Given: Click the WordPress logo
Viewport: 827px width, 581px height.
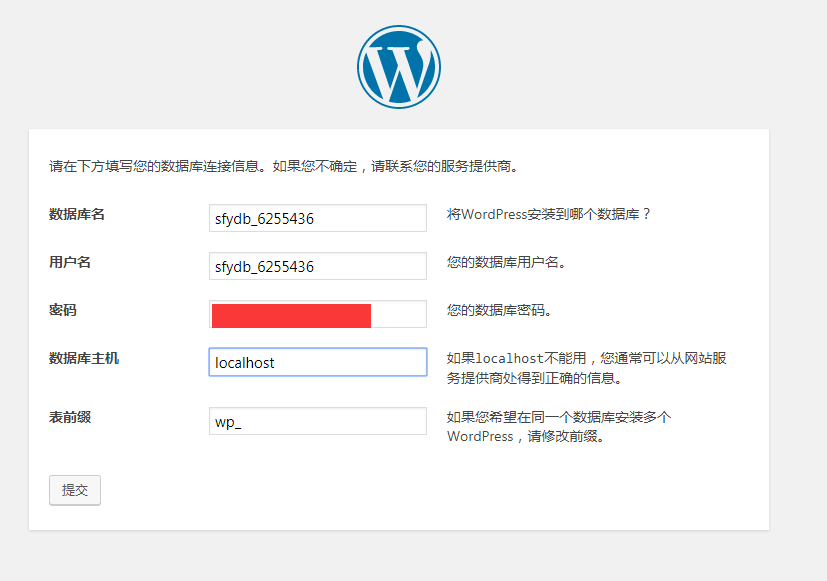Looking at the screenshot, I should pyautogui.click(x=399, y=67).
